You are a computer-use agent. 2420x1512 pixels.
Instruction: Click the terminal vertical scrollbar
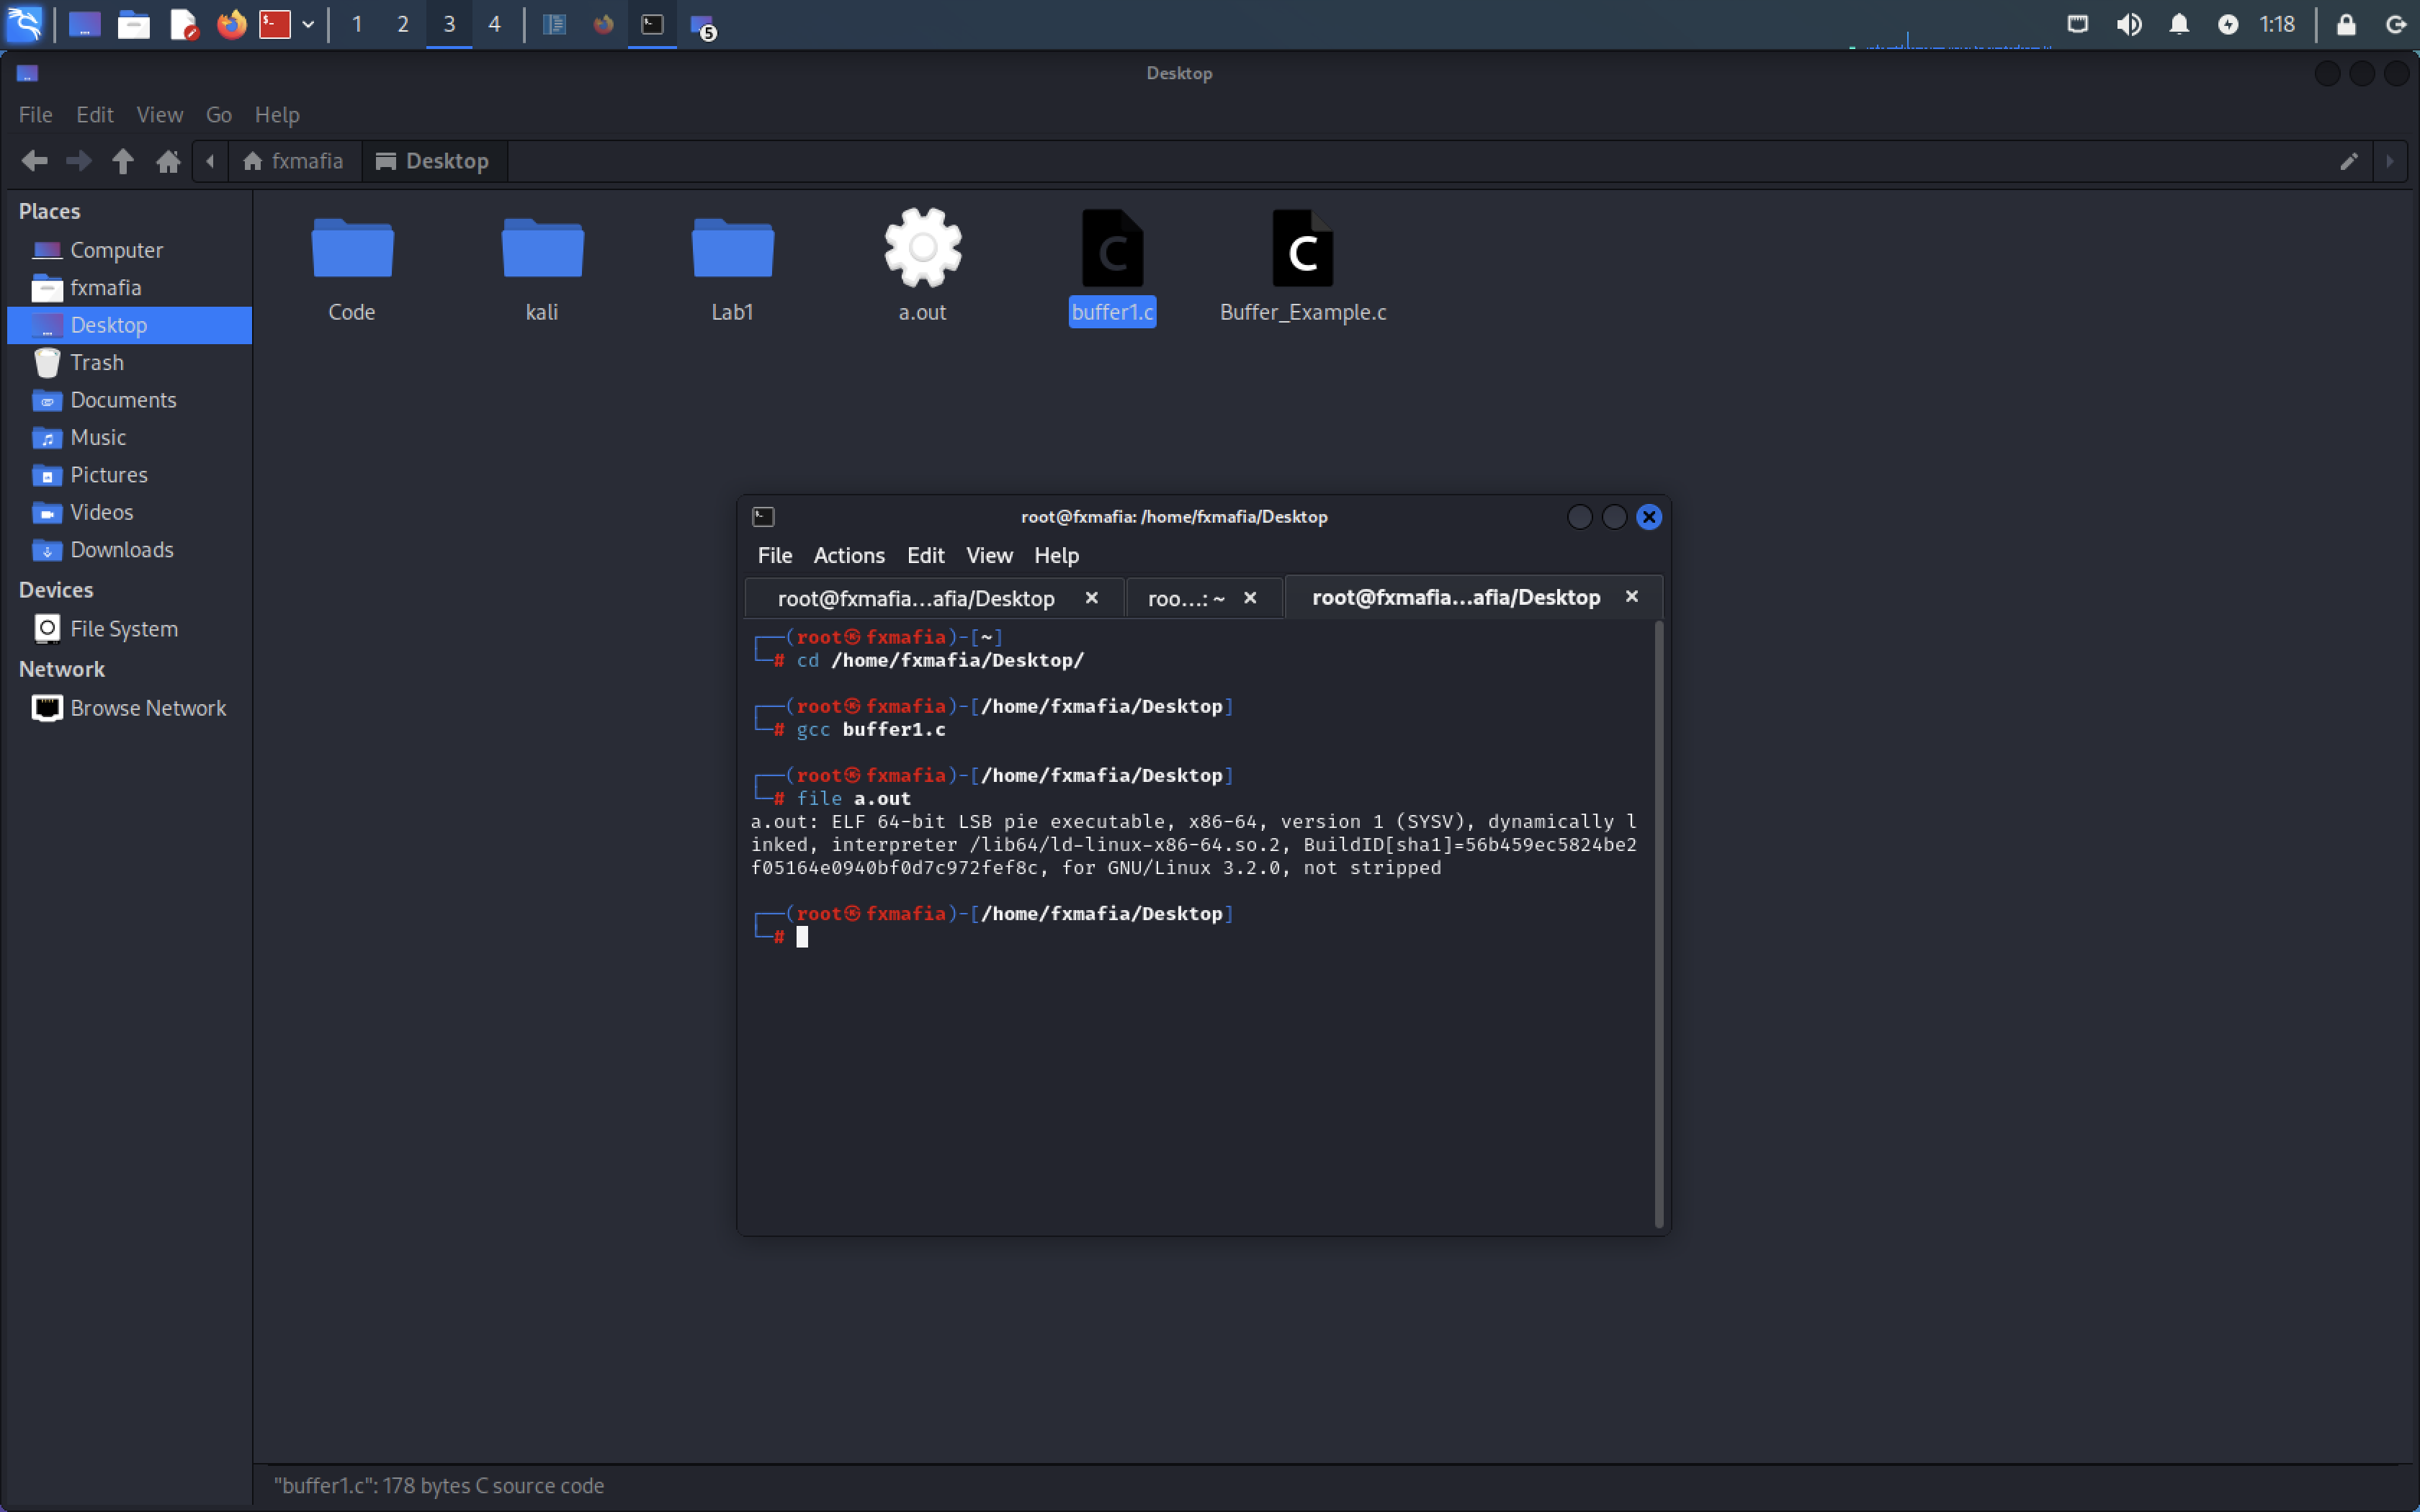[1659, 924]
